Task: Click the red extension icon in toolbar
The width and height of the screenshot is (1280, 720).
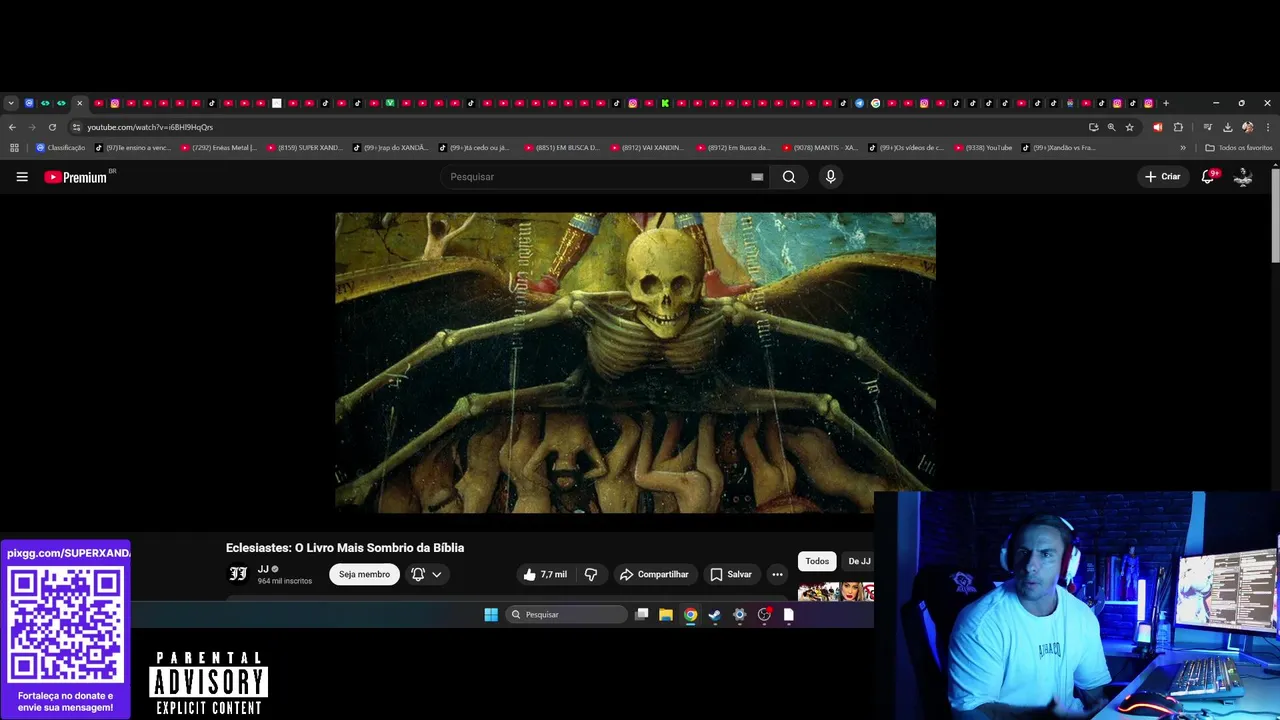Action: [x=1158, y=127]
